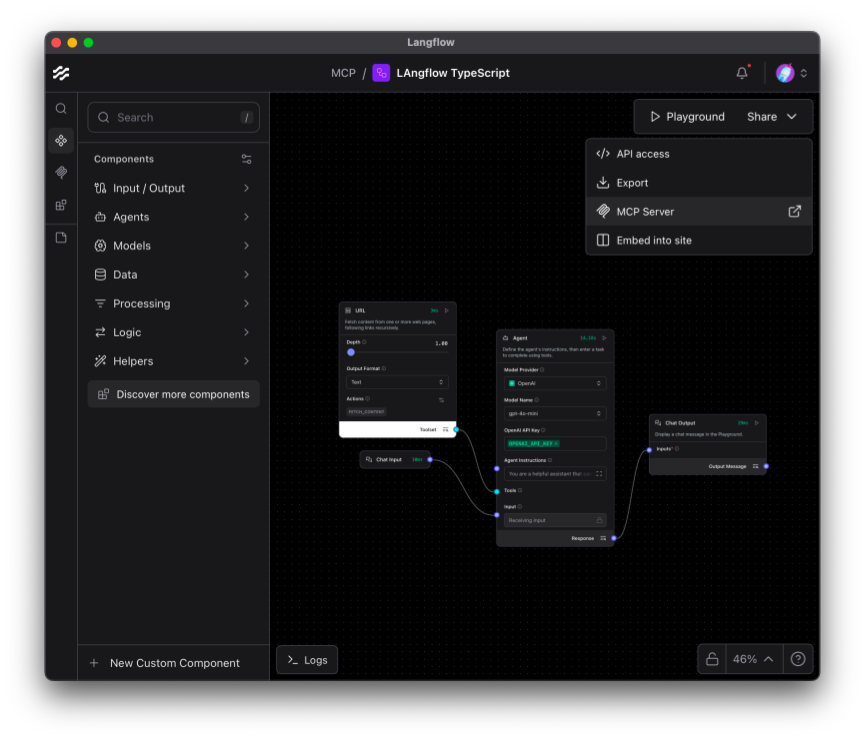Select the Components icon in sidebar rail
Screen dimensions: 865x740
[x=60, y=140]
